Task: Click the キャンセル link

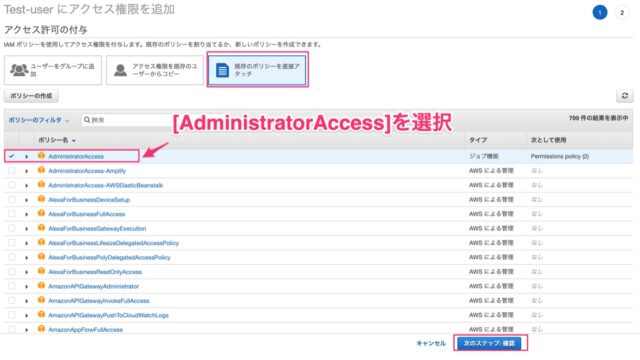Action: point(431,343)
